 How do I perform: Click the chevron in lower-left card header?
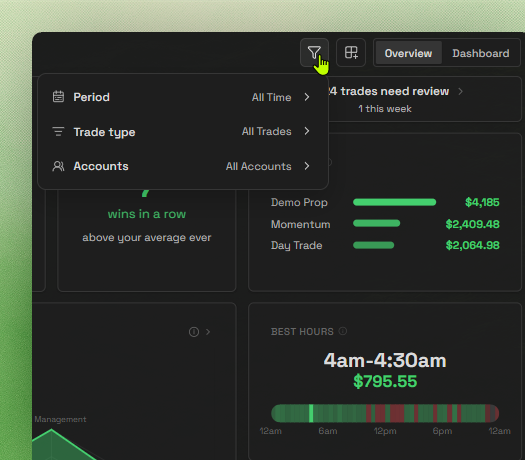point(208,332)
